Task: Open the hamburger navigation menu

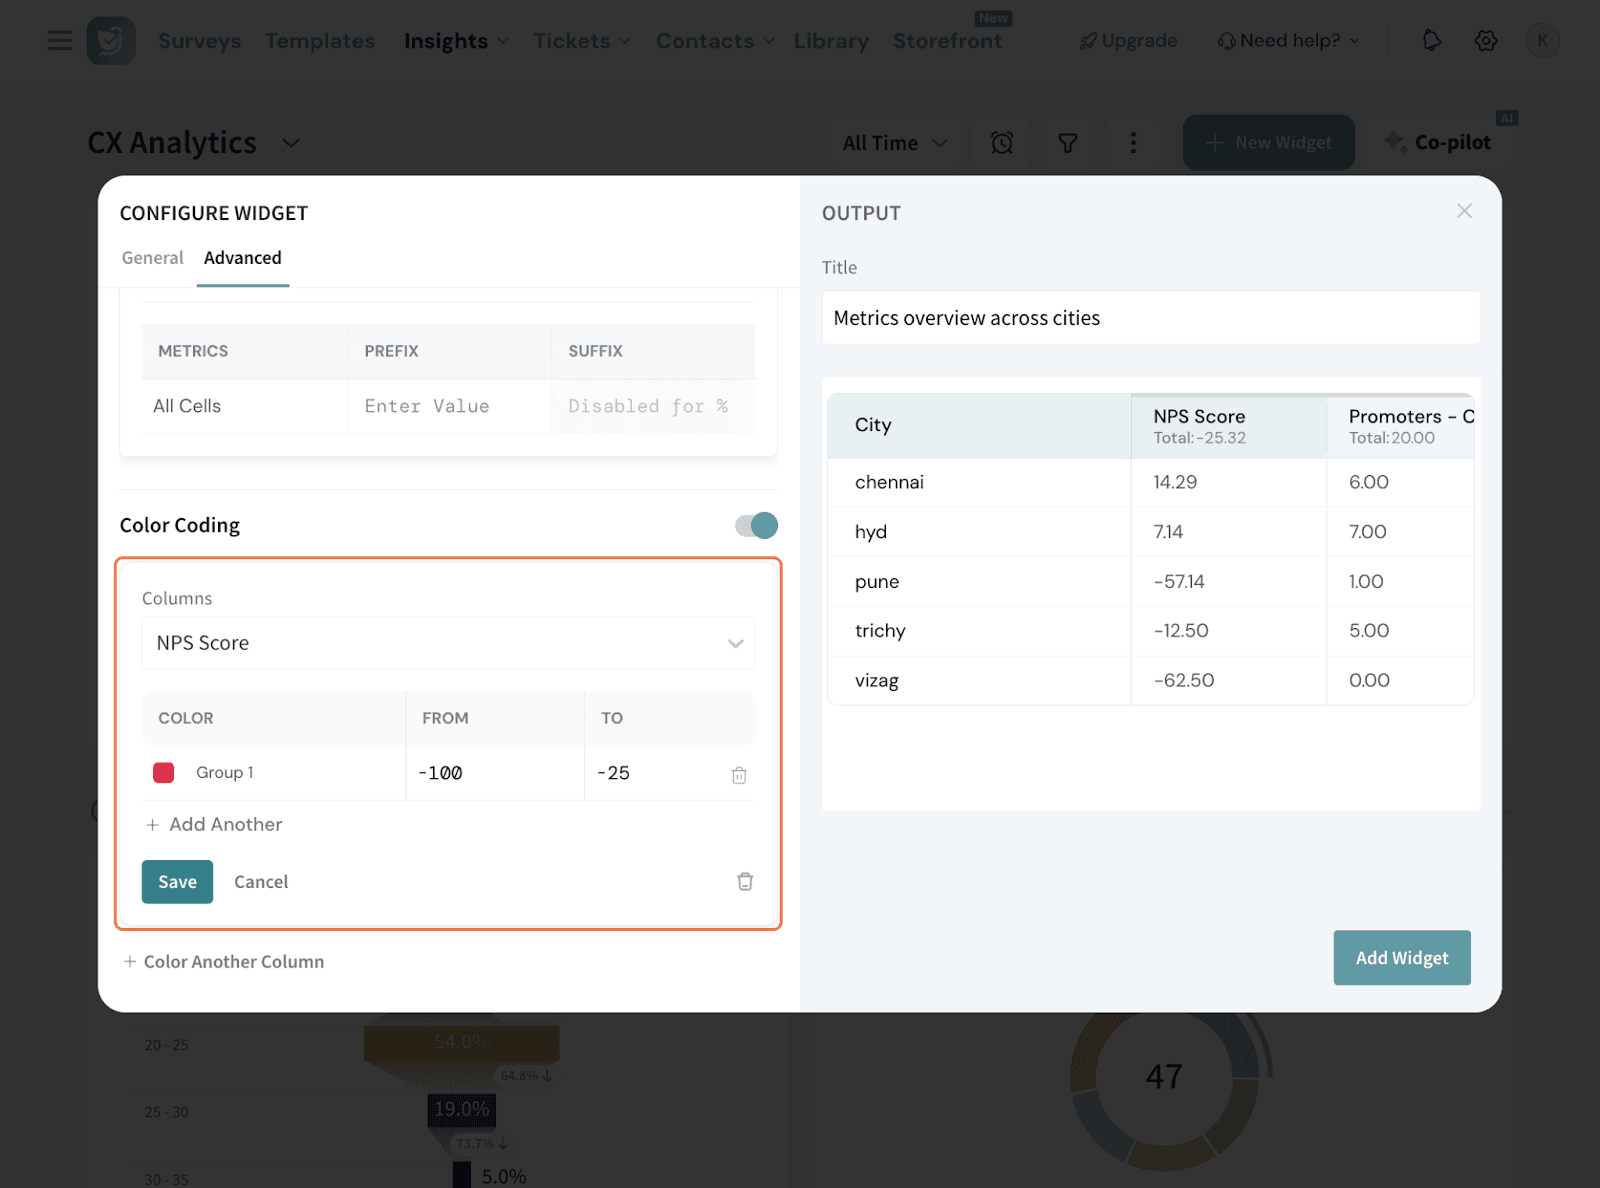Action: tap(60, 41)
